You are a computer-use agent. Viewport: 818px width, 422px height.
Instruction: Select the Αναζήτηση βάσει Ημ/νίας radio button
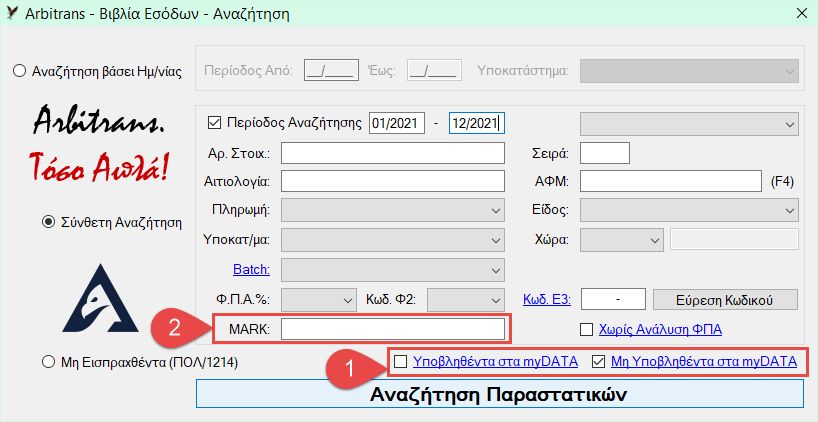(19, 71)
